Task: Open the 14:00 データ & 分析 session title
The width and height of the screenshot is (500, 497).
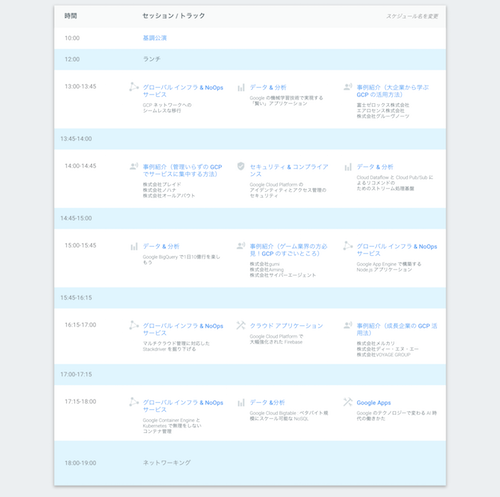Action: pos(375,167)
